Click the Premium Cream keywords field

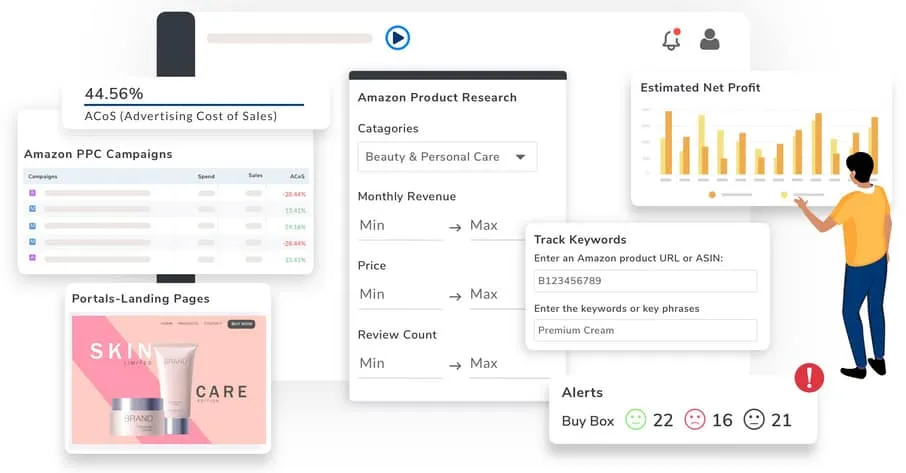(644, 330)
